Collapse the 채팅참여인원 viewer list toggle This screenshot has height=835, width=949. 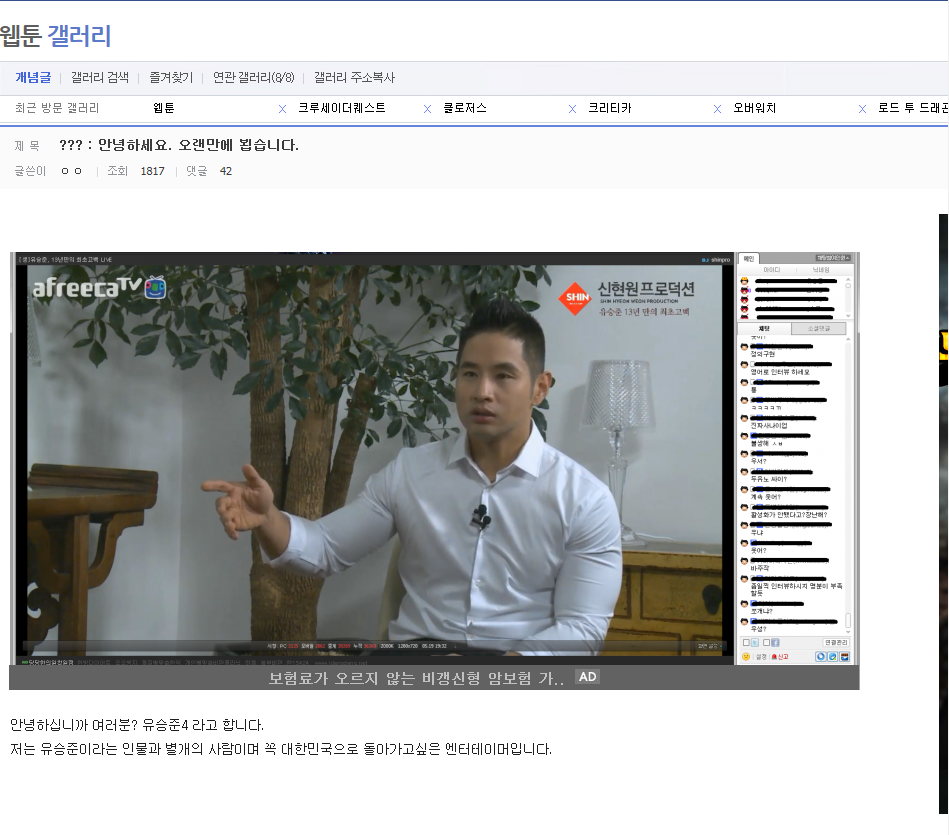click(833, 258)
